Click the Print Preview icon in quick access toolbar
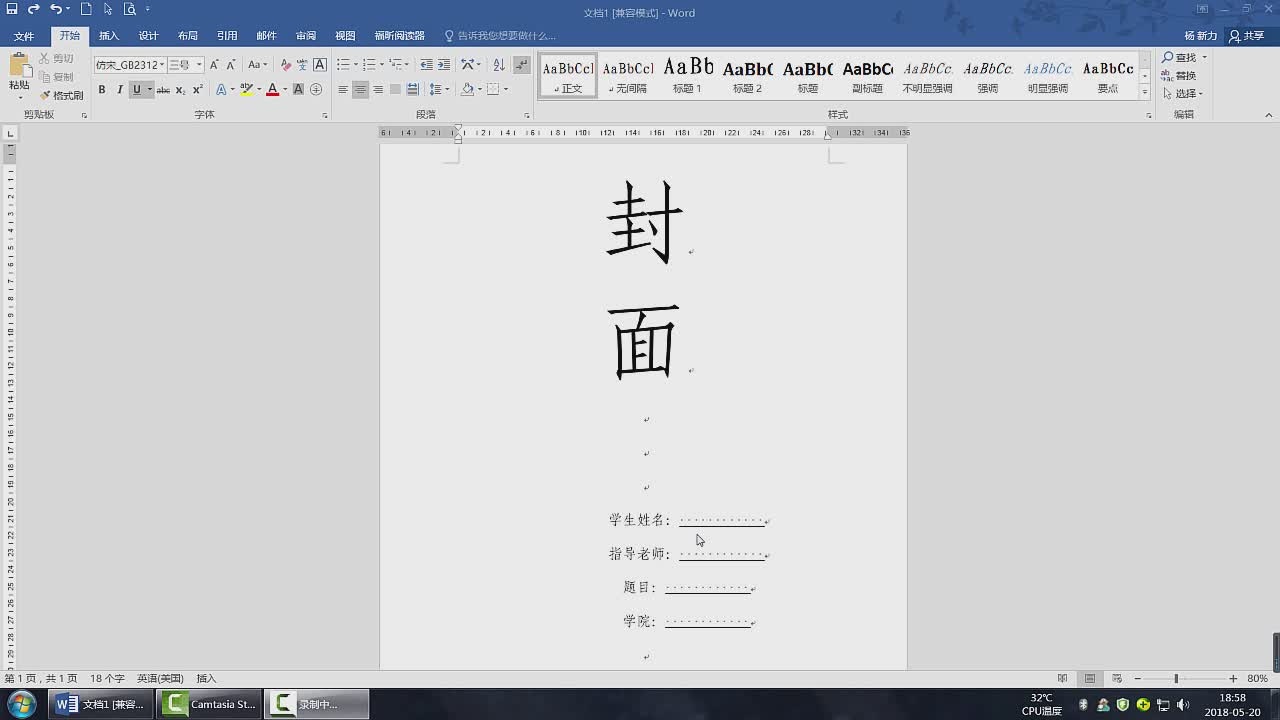1280x720 pixels. (130, 9)
